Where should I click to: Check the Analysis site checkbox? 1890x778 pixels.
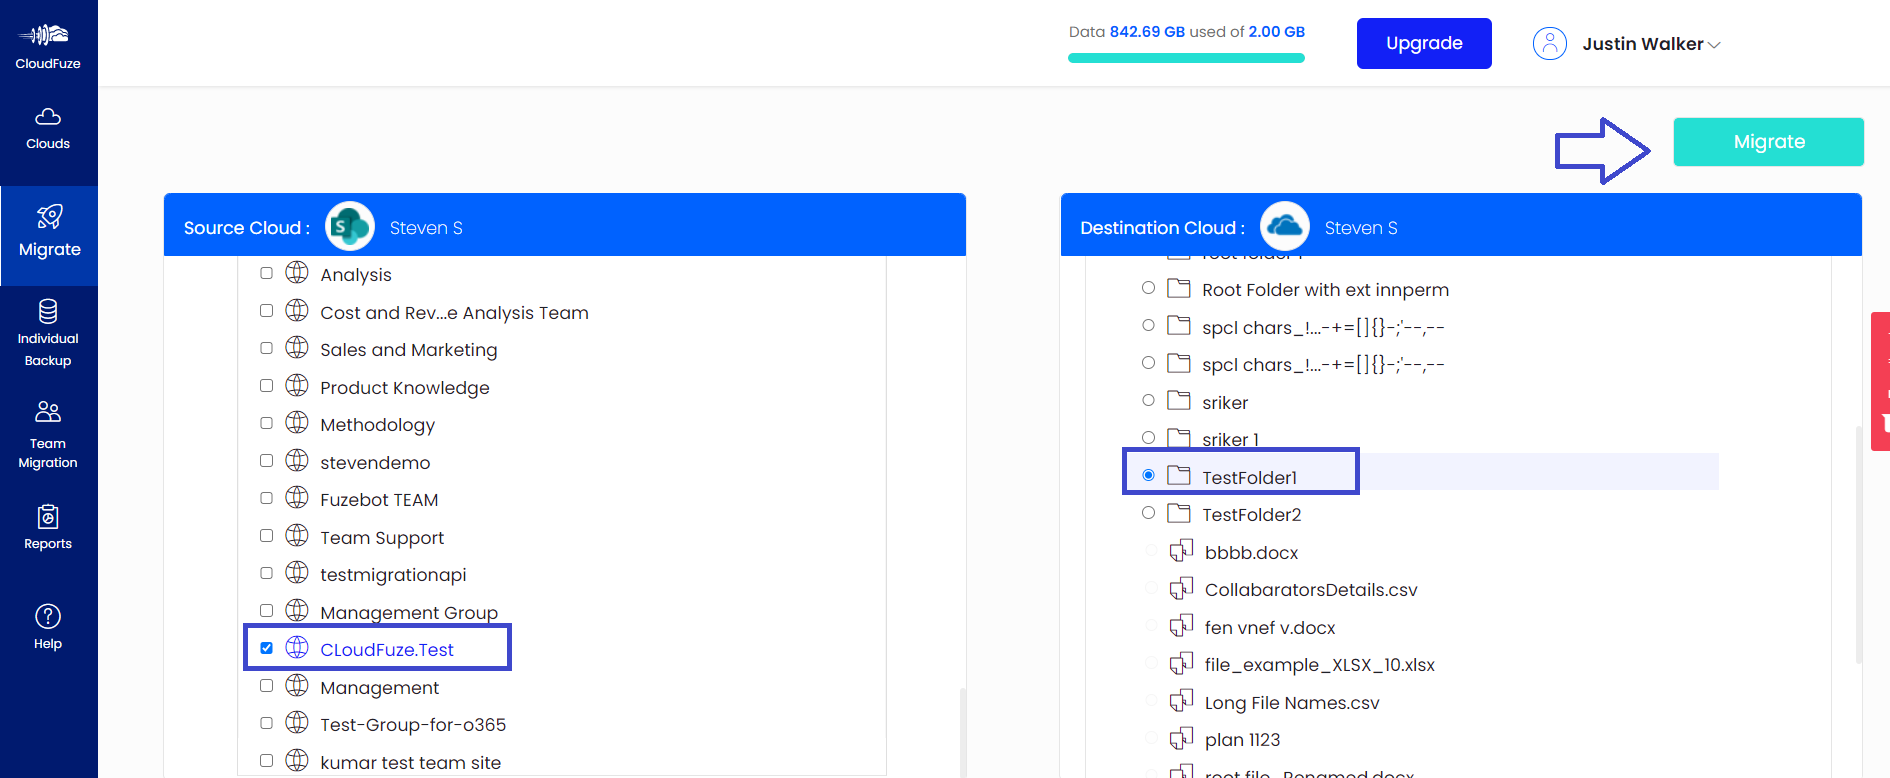(266, 273)
